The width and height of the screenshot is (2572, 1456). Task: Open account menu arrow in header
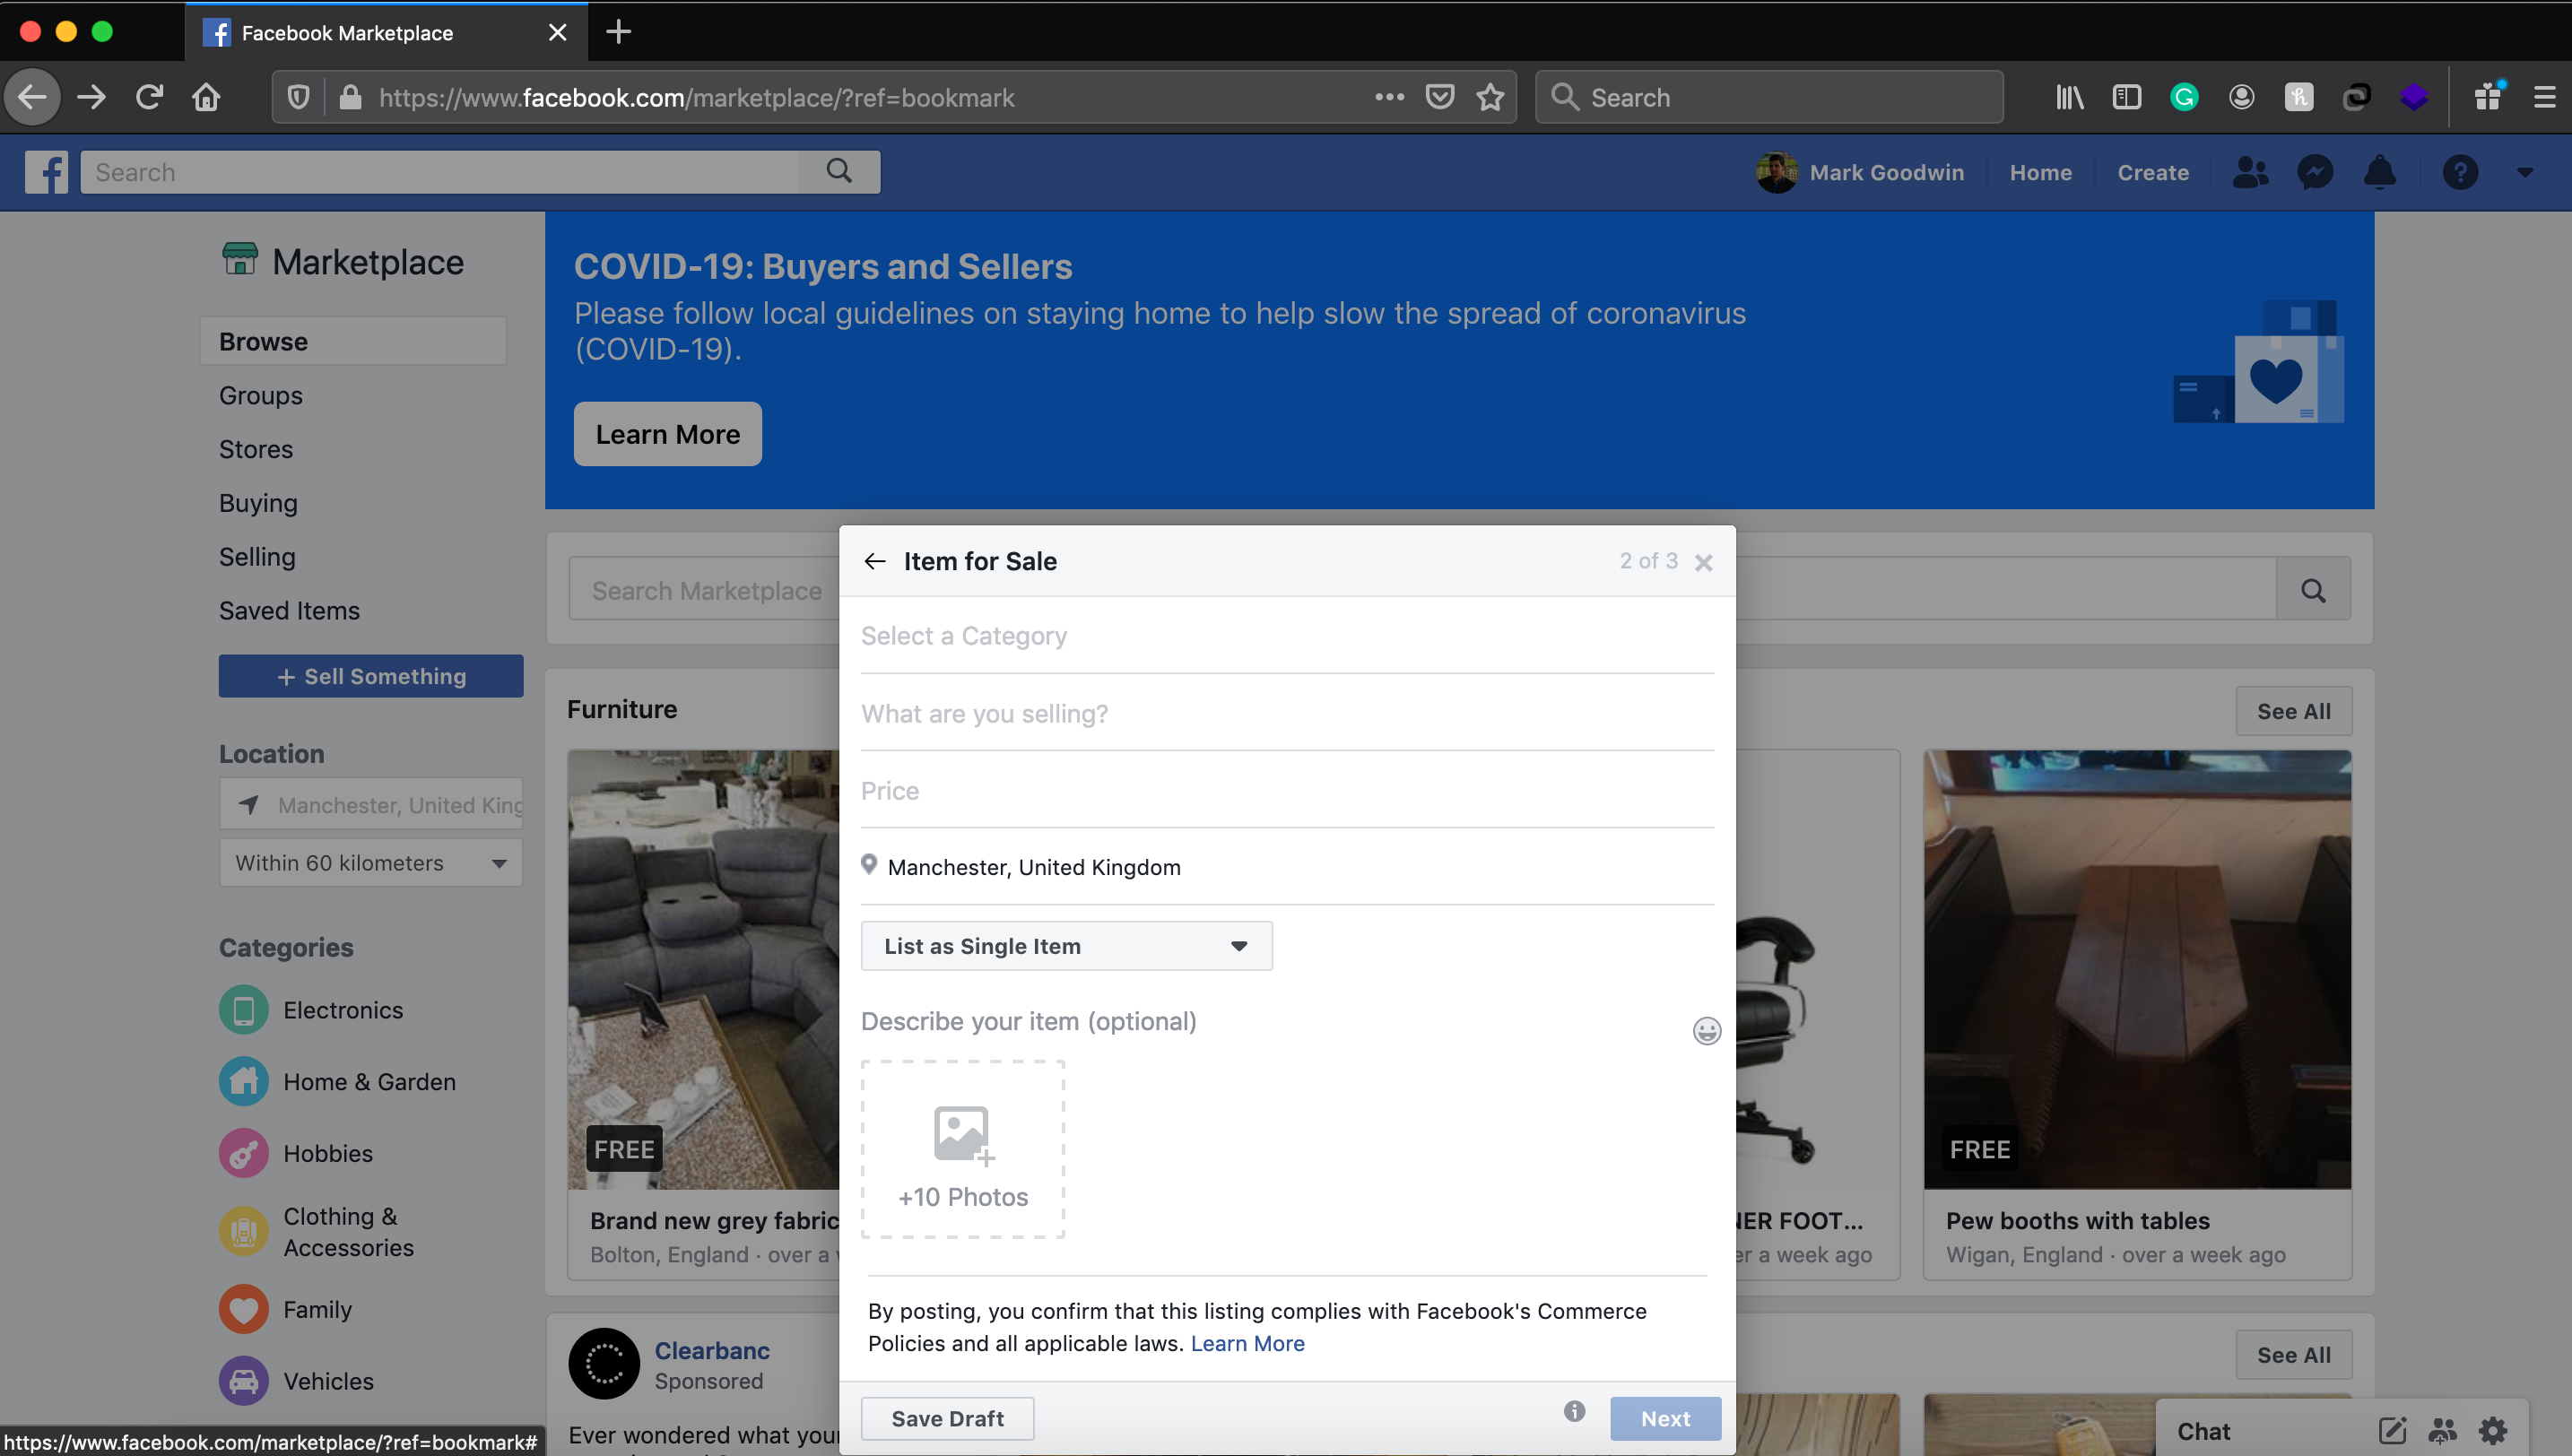(2525, 172)
